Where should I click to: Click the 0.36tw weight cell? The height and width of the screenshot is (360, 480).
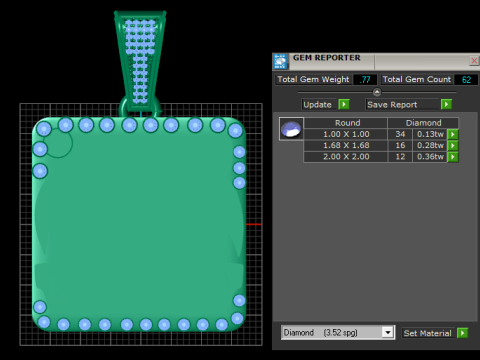click(430, 157)
